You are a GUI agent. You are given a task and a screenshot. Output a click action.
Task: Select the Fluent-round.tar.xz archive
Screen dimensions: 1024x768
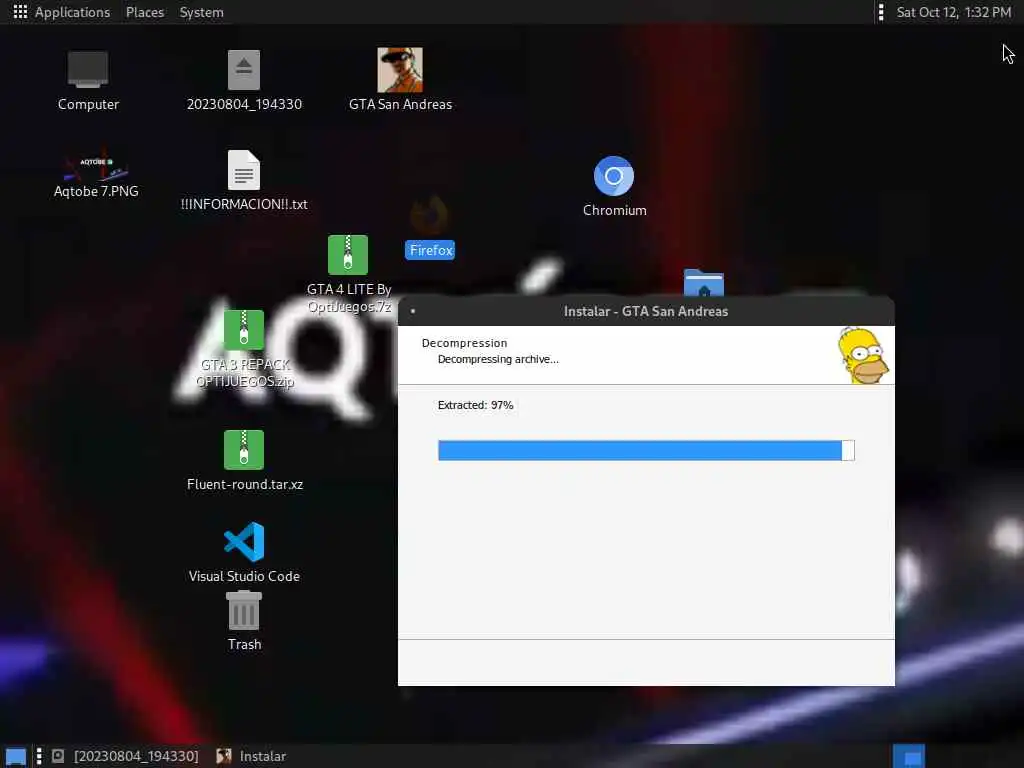[244, 450]
